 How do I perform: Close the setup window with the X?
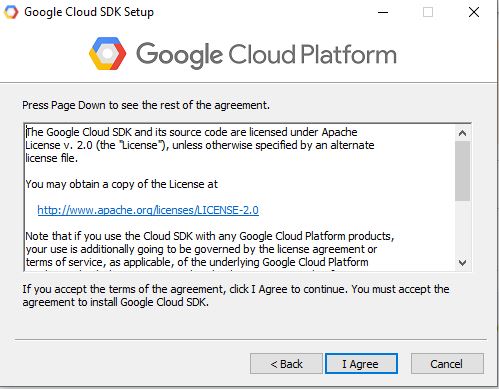(474, 12)
